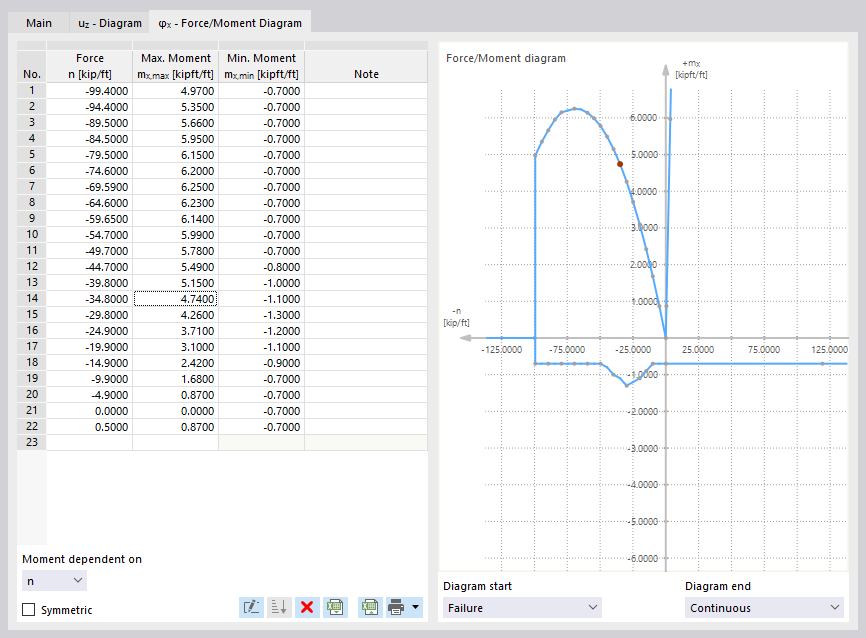Viewport: 866px width, 638px height.
Task: Click force cell -4.9000
Action: 89,395
